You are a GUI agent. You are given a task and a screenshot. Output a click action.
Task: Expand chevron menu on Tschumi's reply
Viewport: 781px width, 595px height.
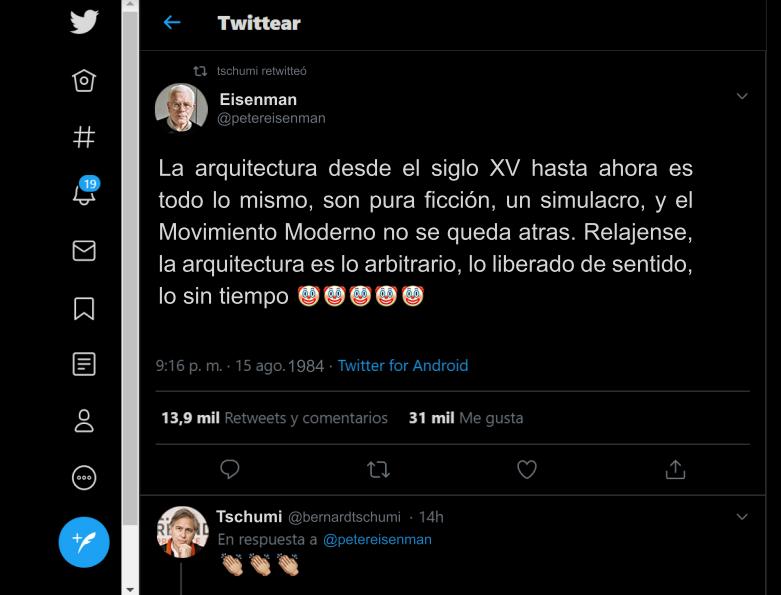pyautogui.click(x=742, y=517)
